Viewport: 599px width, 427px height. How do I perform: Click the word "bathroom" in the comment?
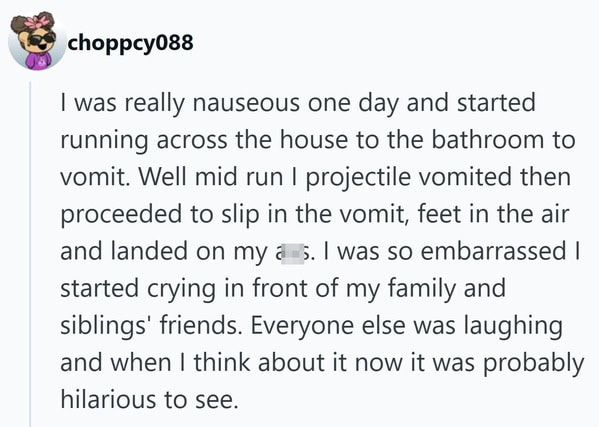click(x=487, y=140)
